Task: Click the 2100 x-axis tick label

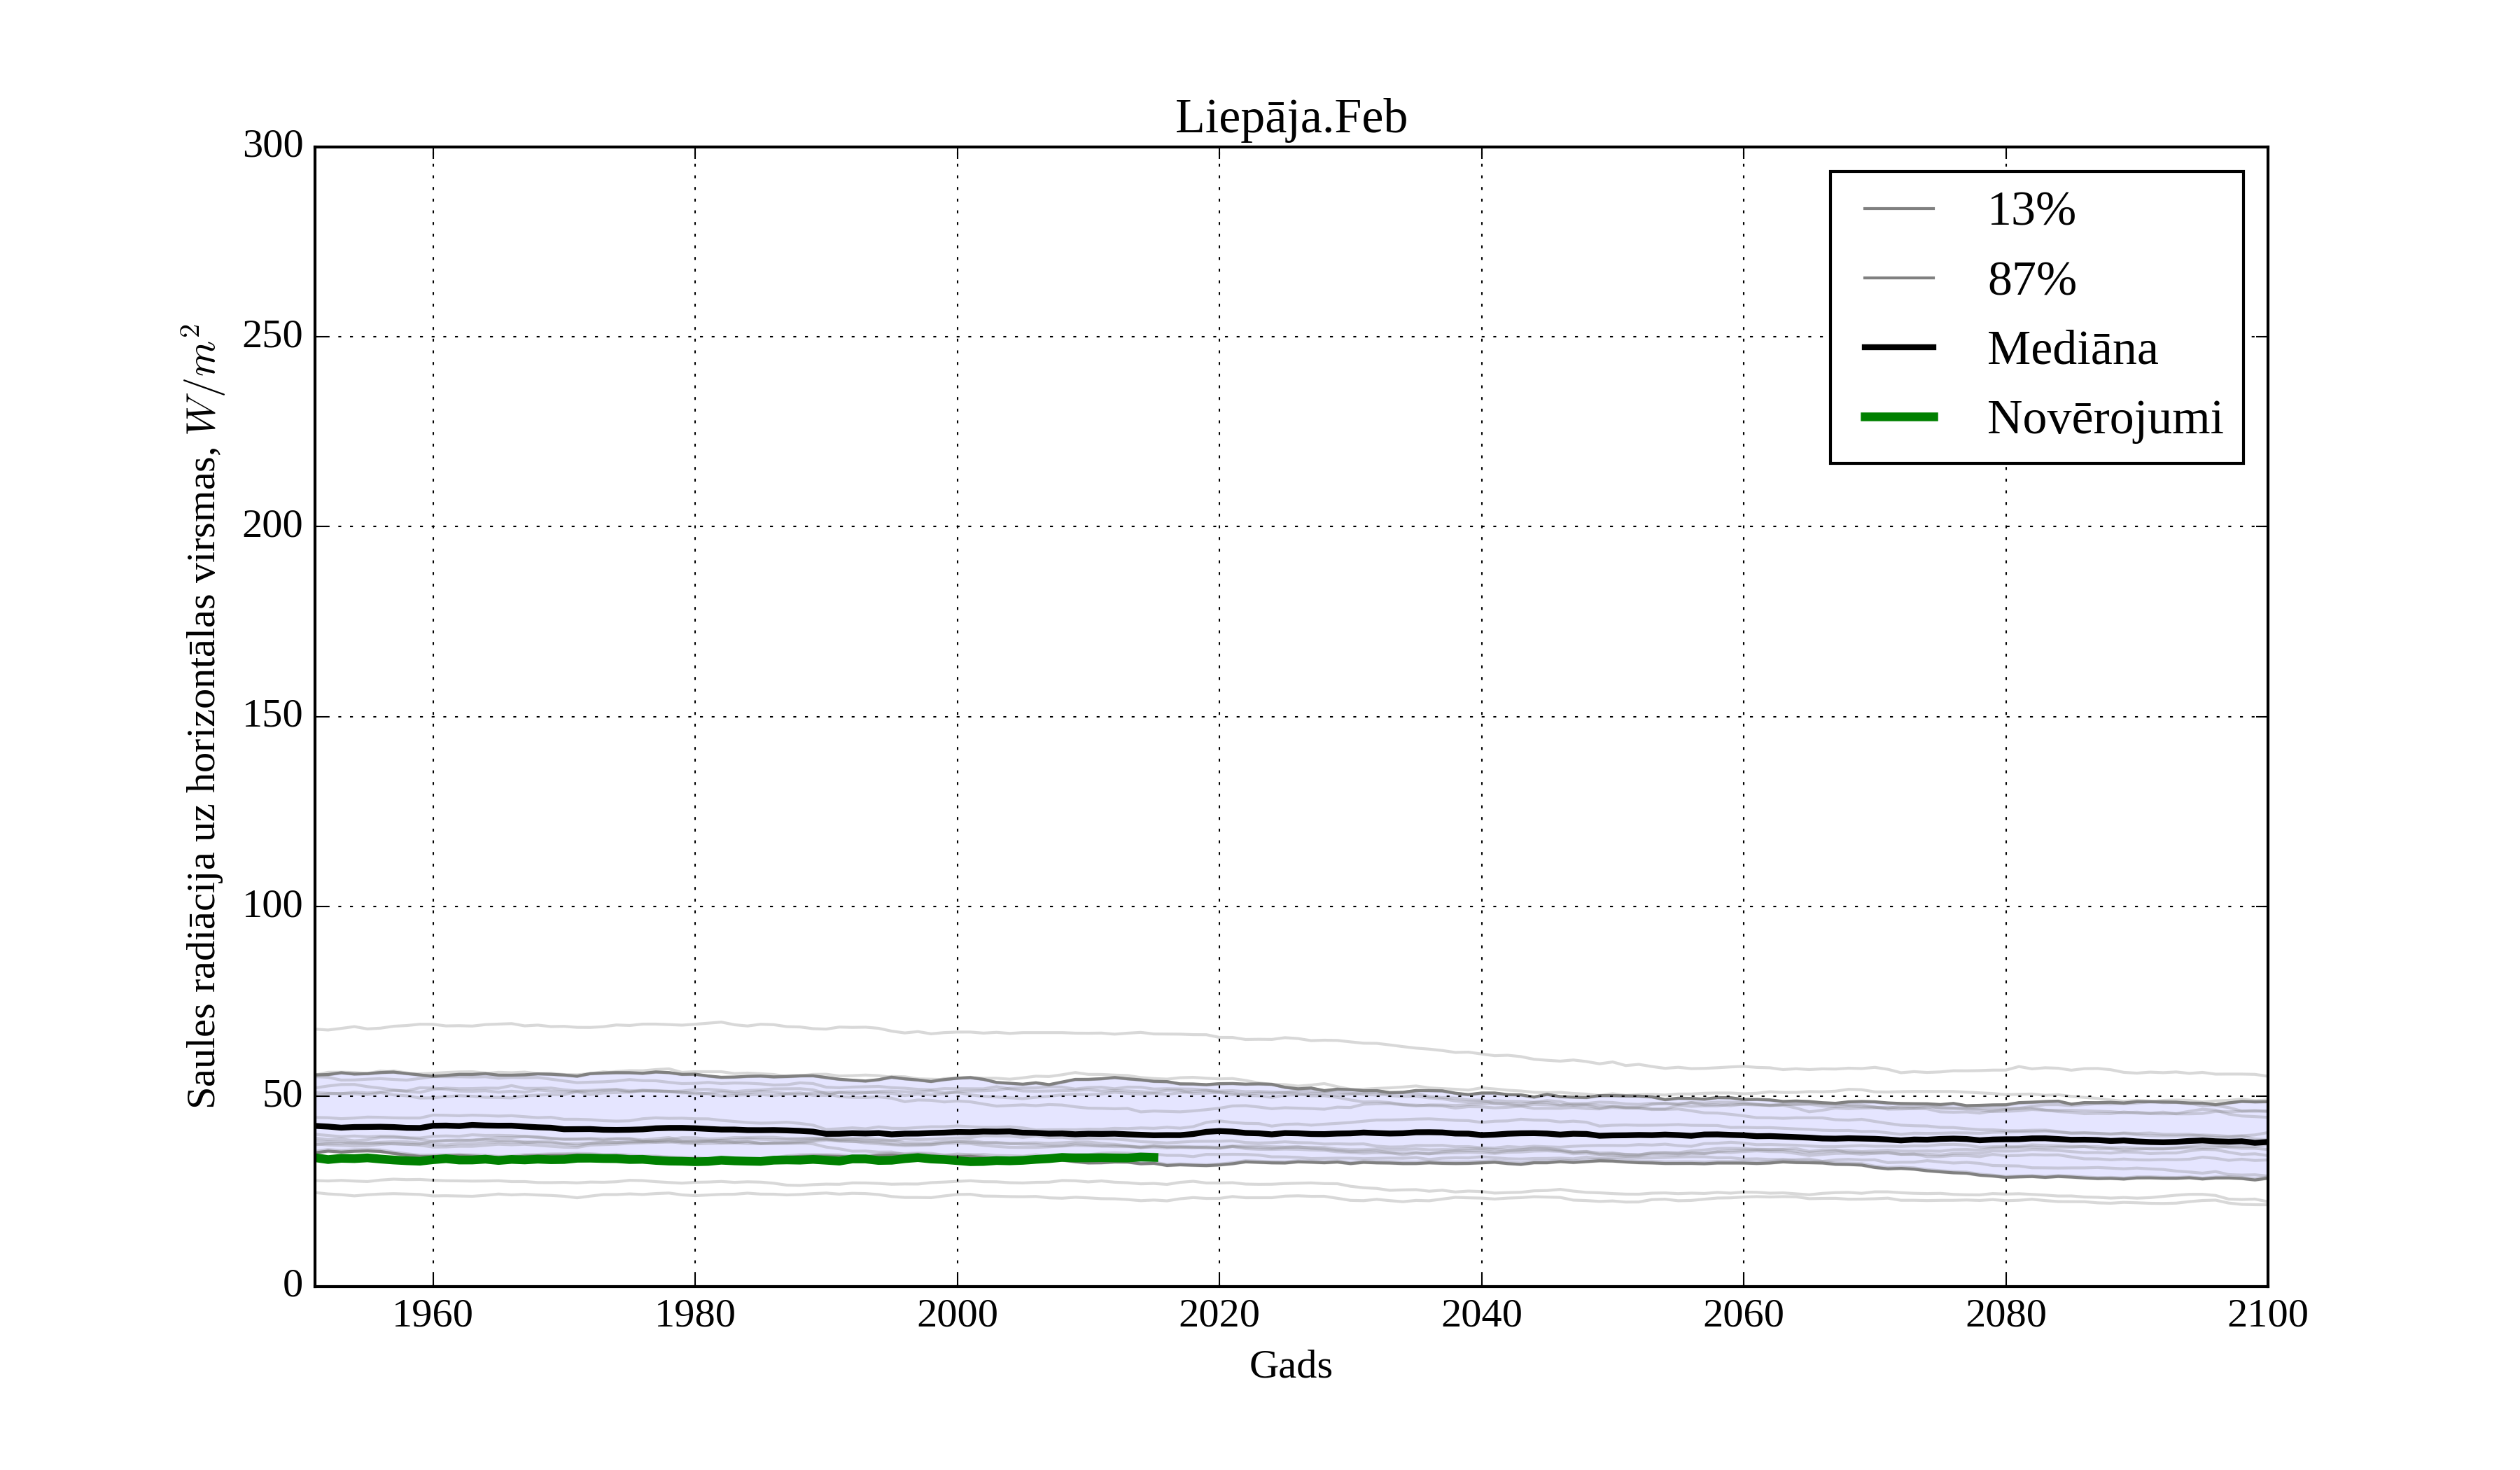Action: pyautogui.click(x=2267, y=1314)
